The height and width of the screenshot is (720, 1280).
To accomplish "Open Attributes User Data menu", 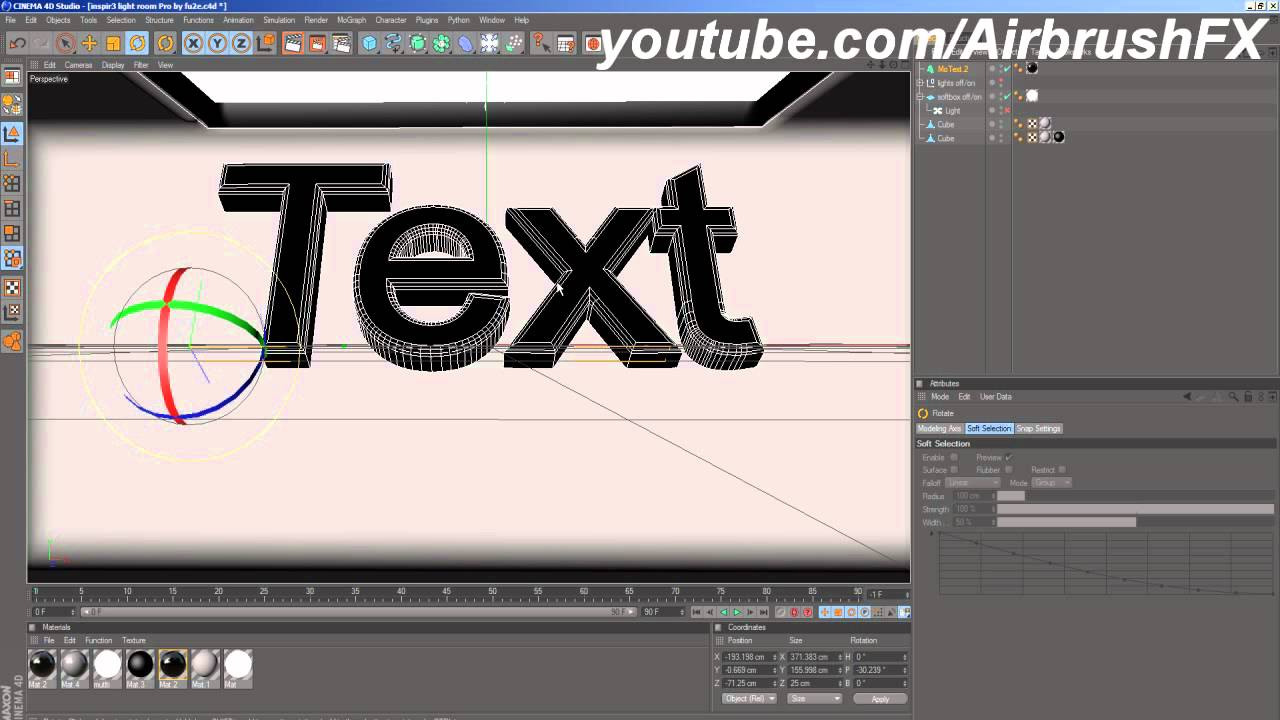I will tap(995, 397).
